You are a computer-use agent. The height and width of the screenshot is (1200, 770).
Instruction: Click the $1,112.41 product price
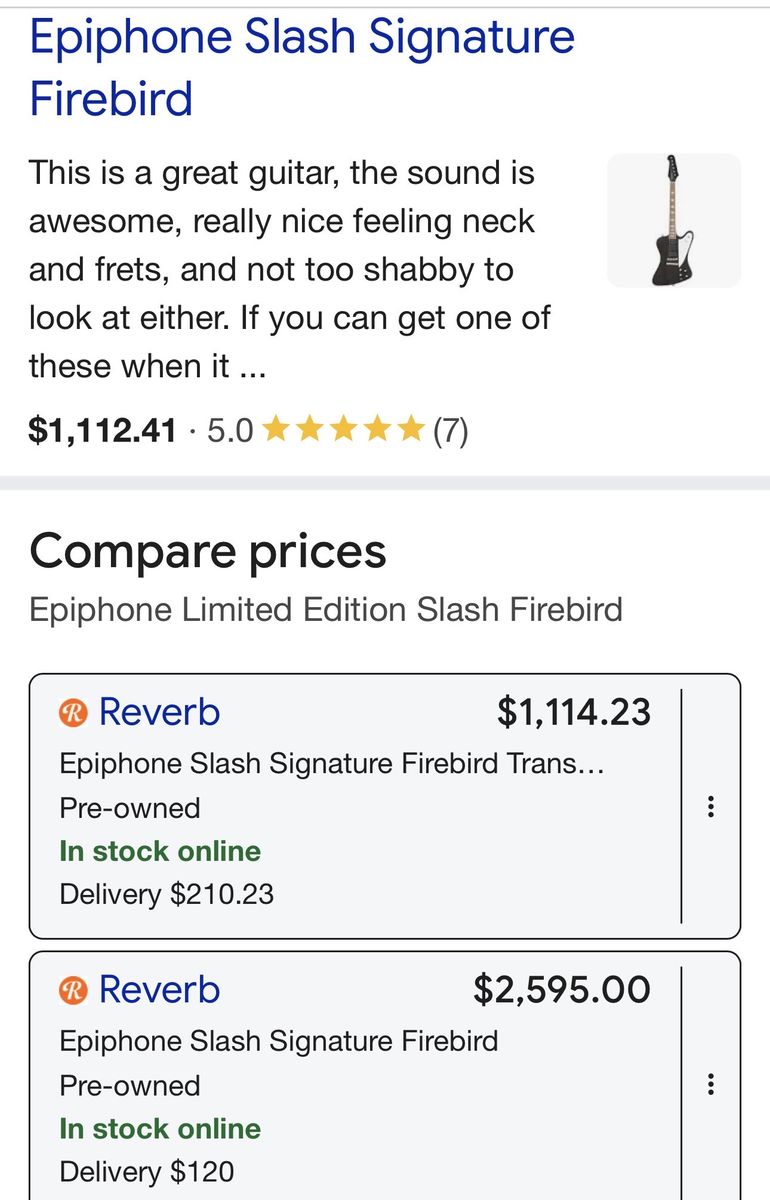pyautogui.click(x=103, y=431)
